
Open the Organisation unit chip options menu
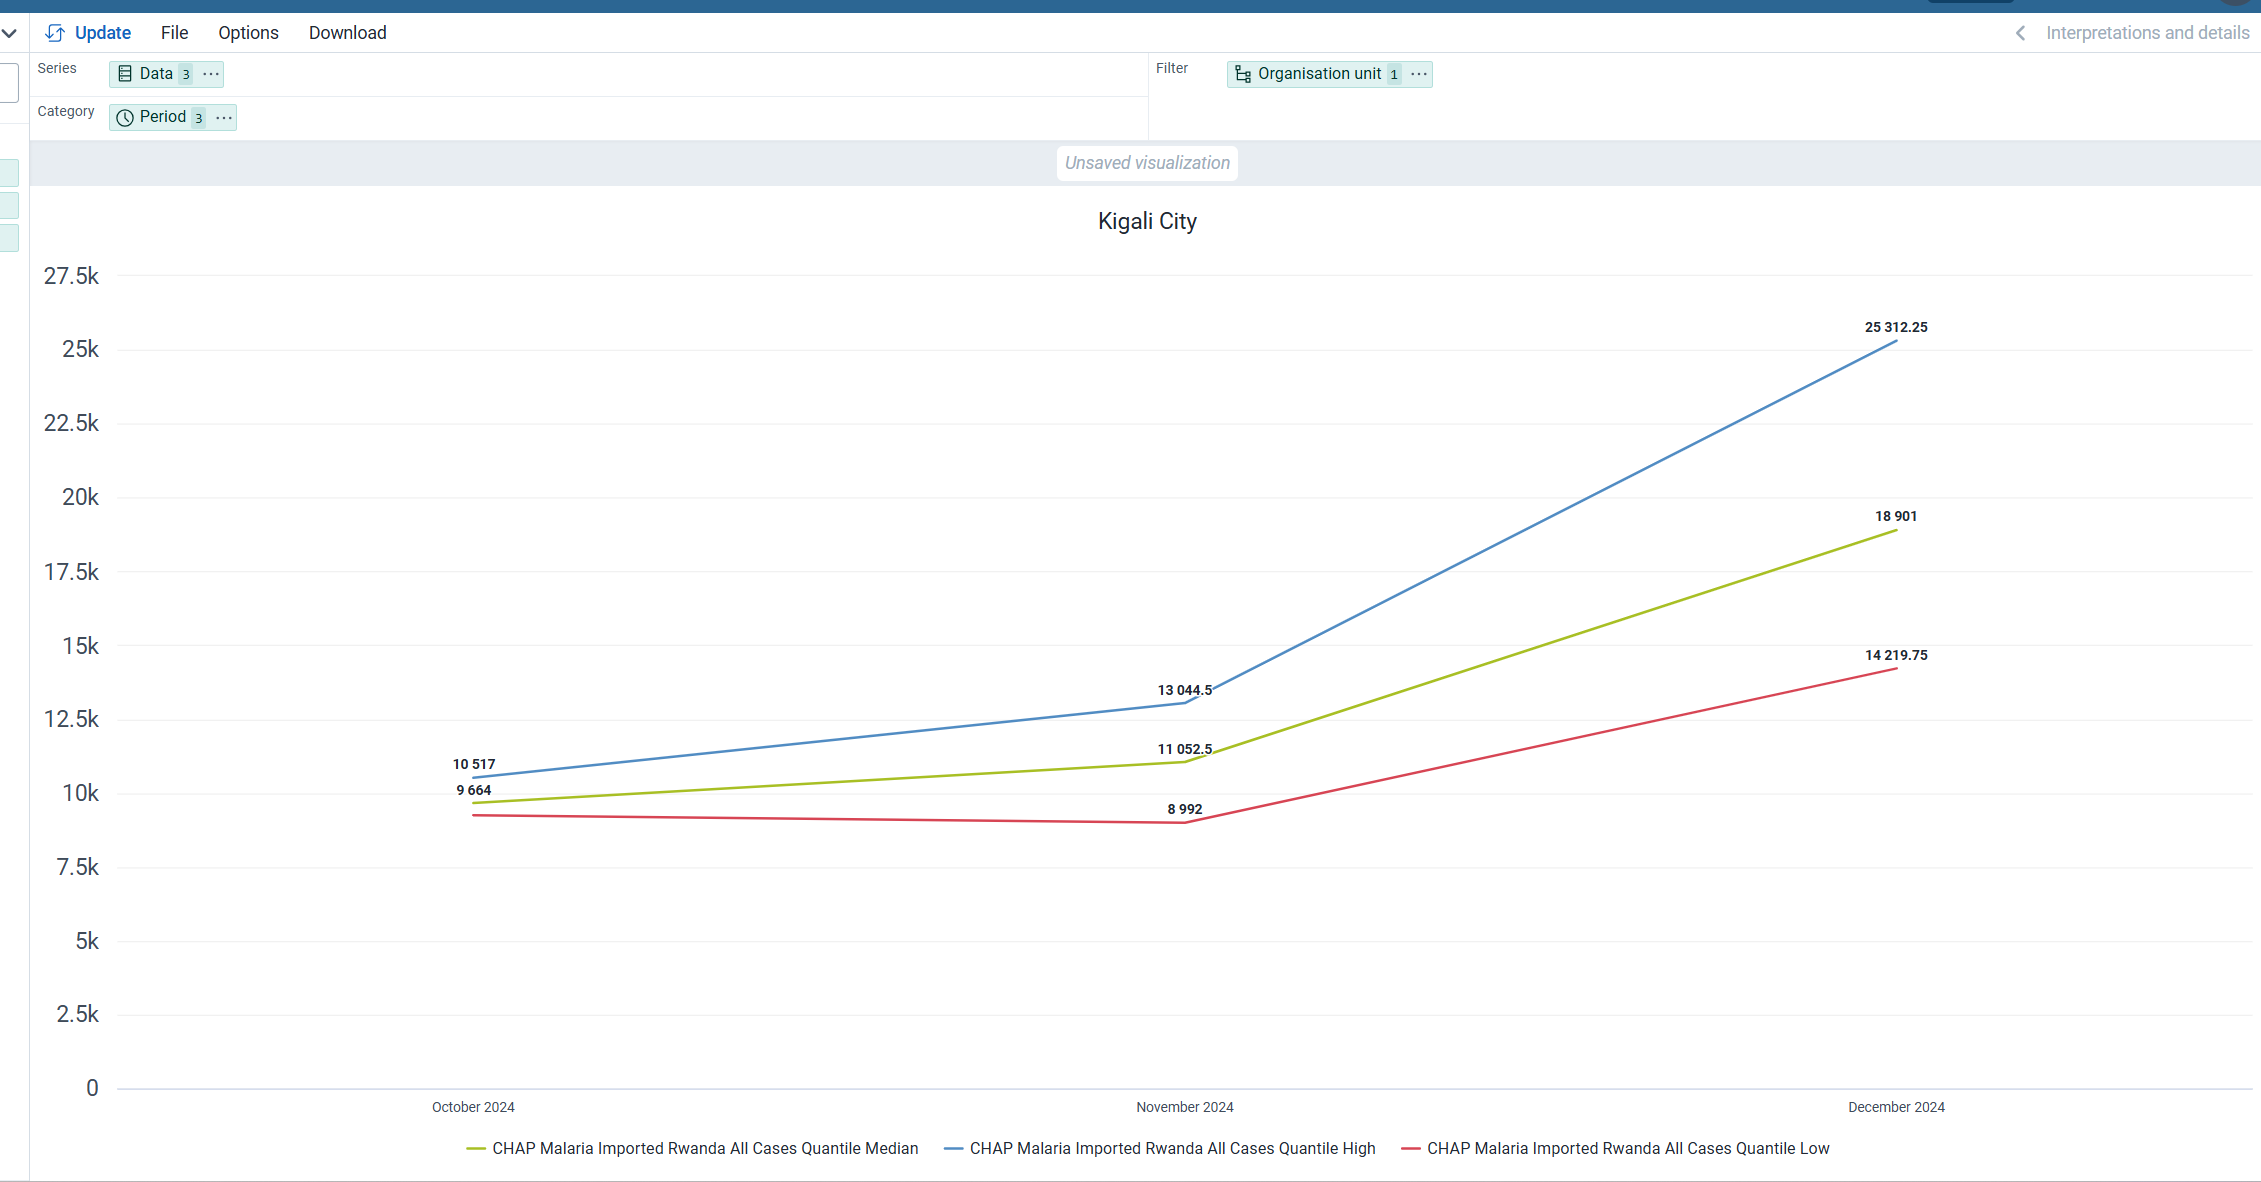click(1419, 74)
